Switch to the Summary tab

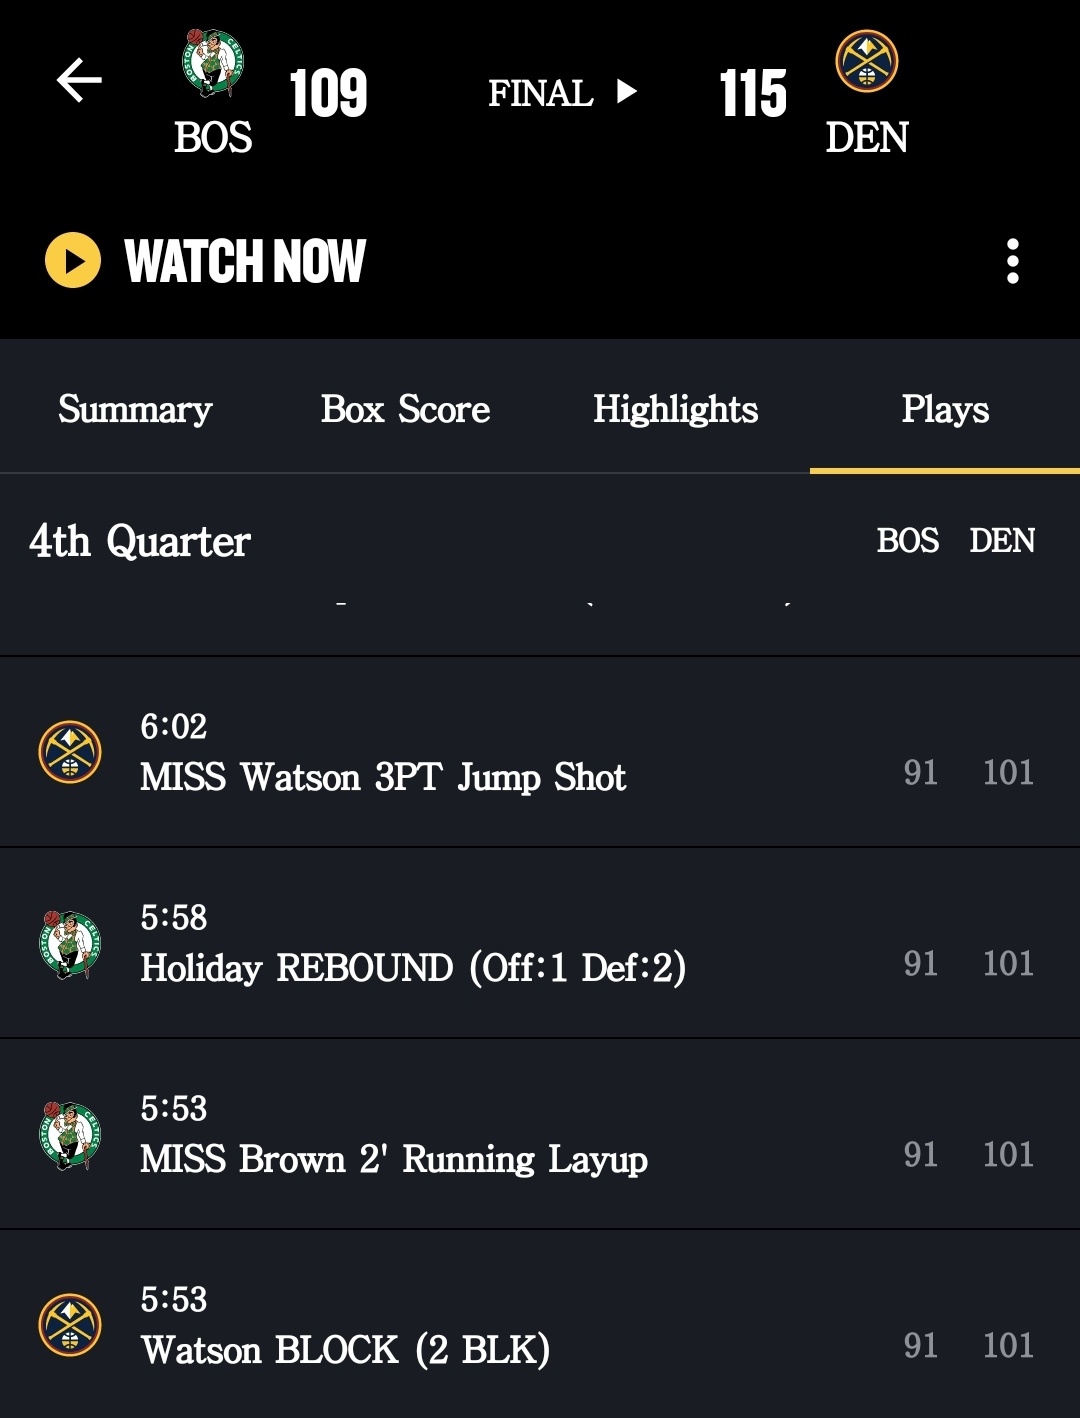click(135, 409)
